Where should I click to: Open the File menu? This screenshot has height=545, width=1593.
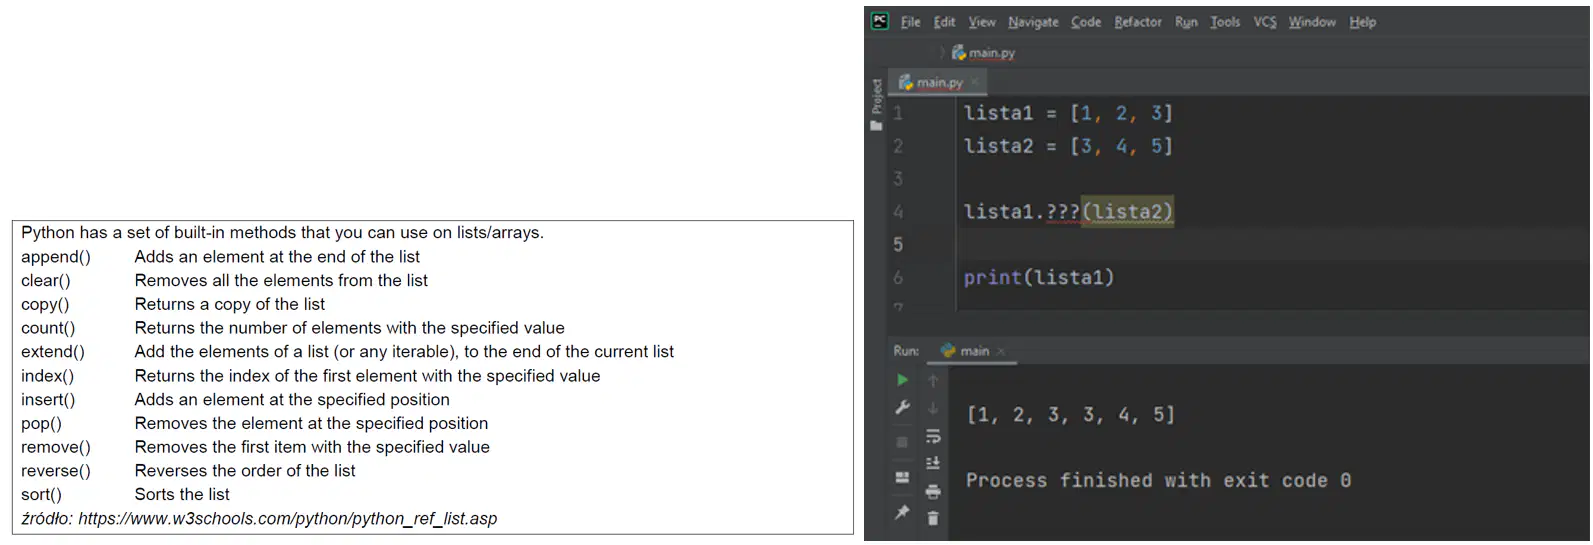tap(910, 22)
